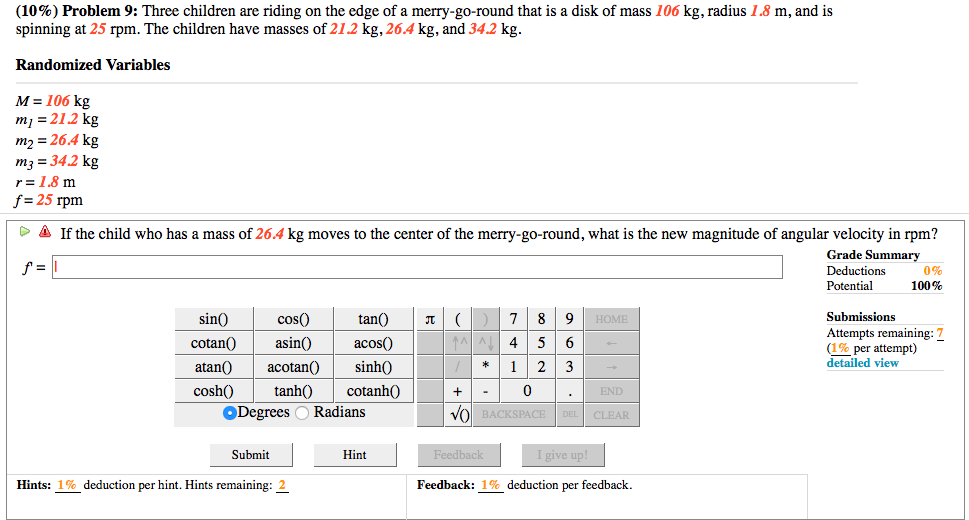This screenshot has height=520, width=969.
Task: Insert the cotan() function
Action: pyautogui.click(x=214, y=343)
